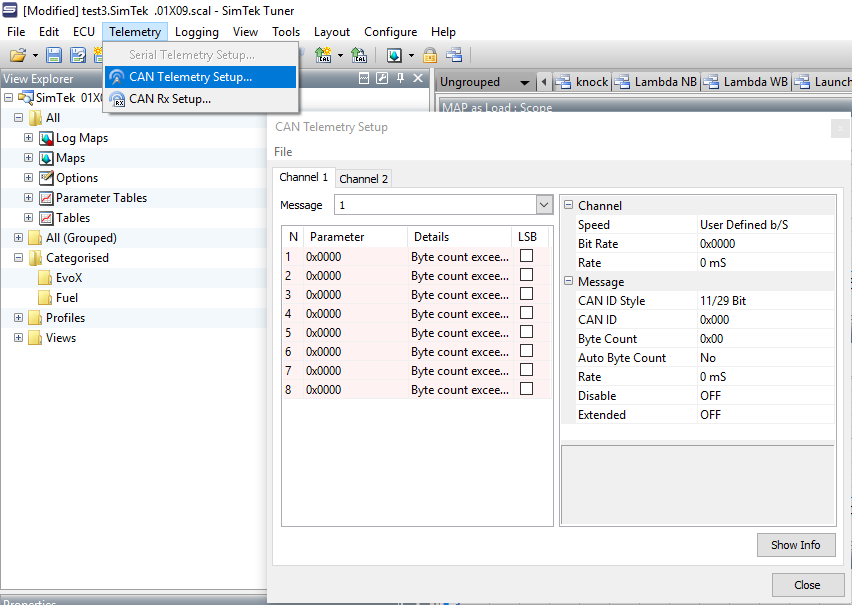The height and width of the screenshot is (605, 852).
Task: Expand the Profiles tree node
Action: [x=18, y=317]
